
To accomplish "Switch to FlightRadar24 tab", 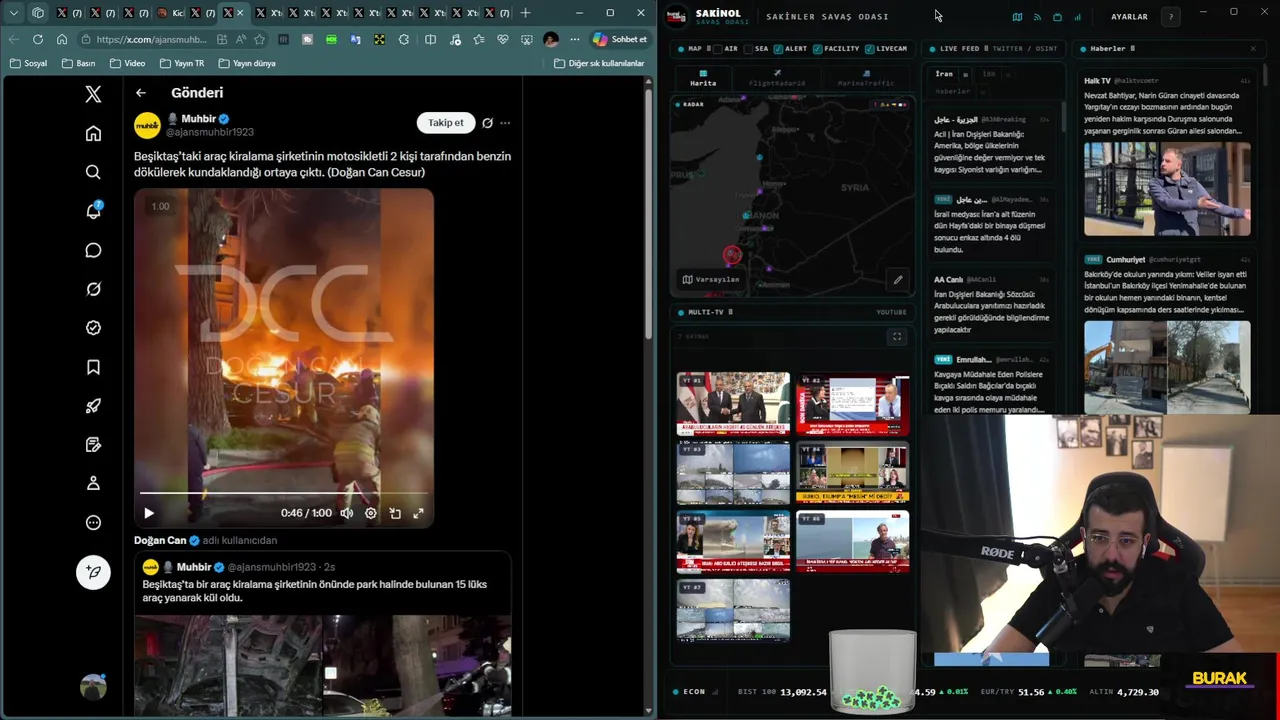I will click(777, 78).
